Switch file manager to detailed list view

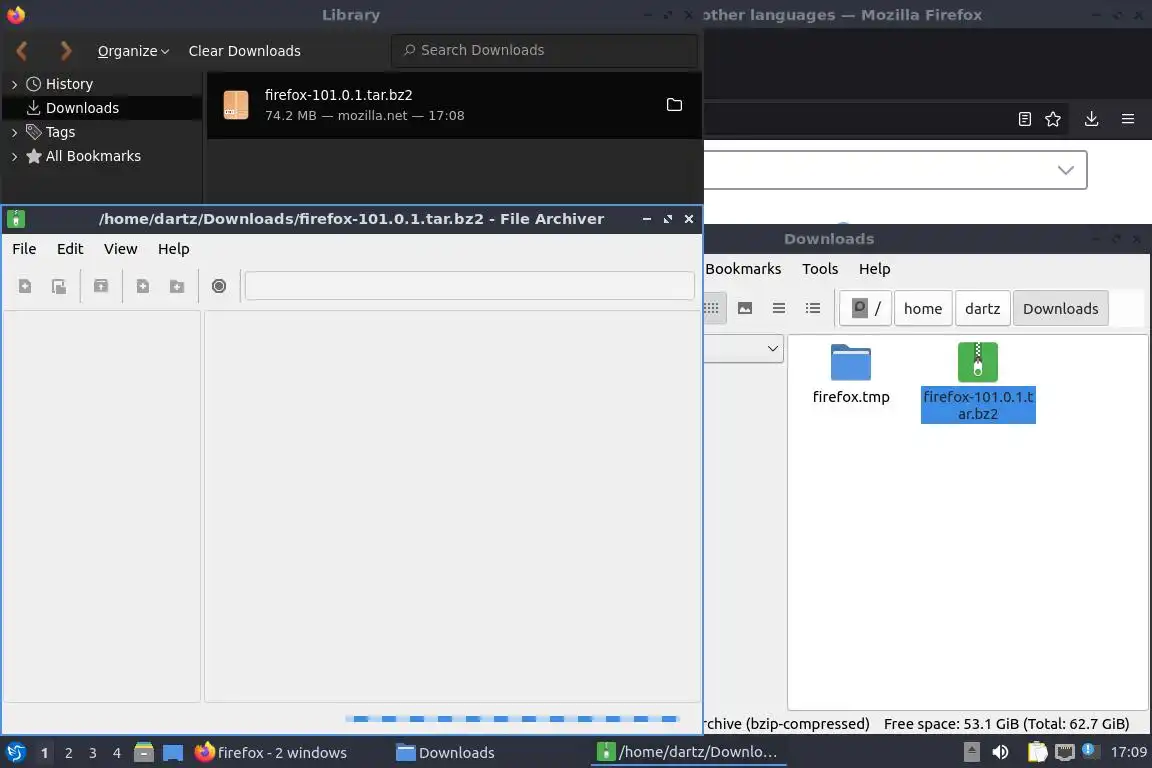(x=813, y=308)
